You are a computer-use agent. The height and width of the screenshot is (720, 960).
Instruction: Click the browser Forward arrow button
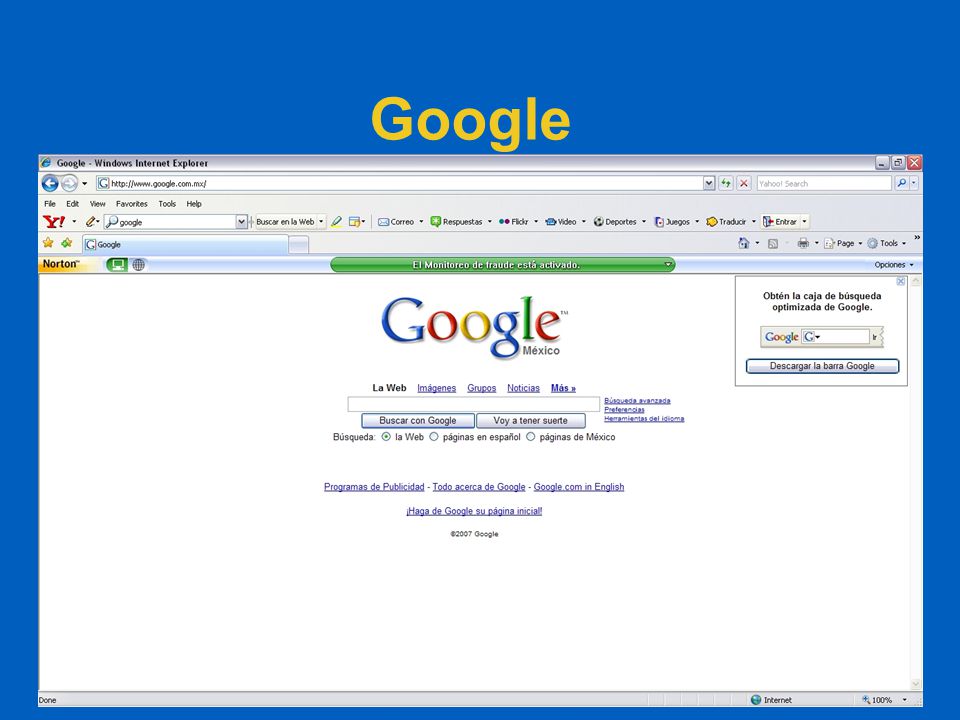(70, 183)
